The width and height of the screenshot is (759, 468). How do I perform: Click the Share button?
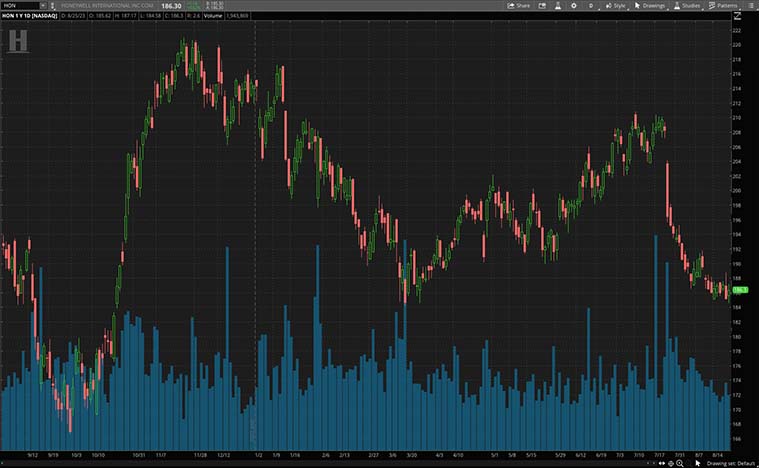pyautogui.click(x=518, y=6)
